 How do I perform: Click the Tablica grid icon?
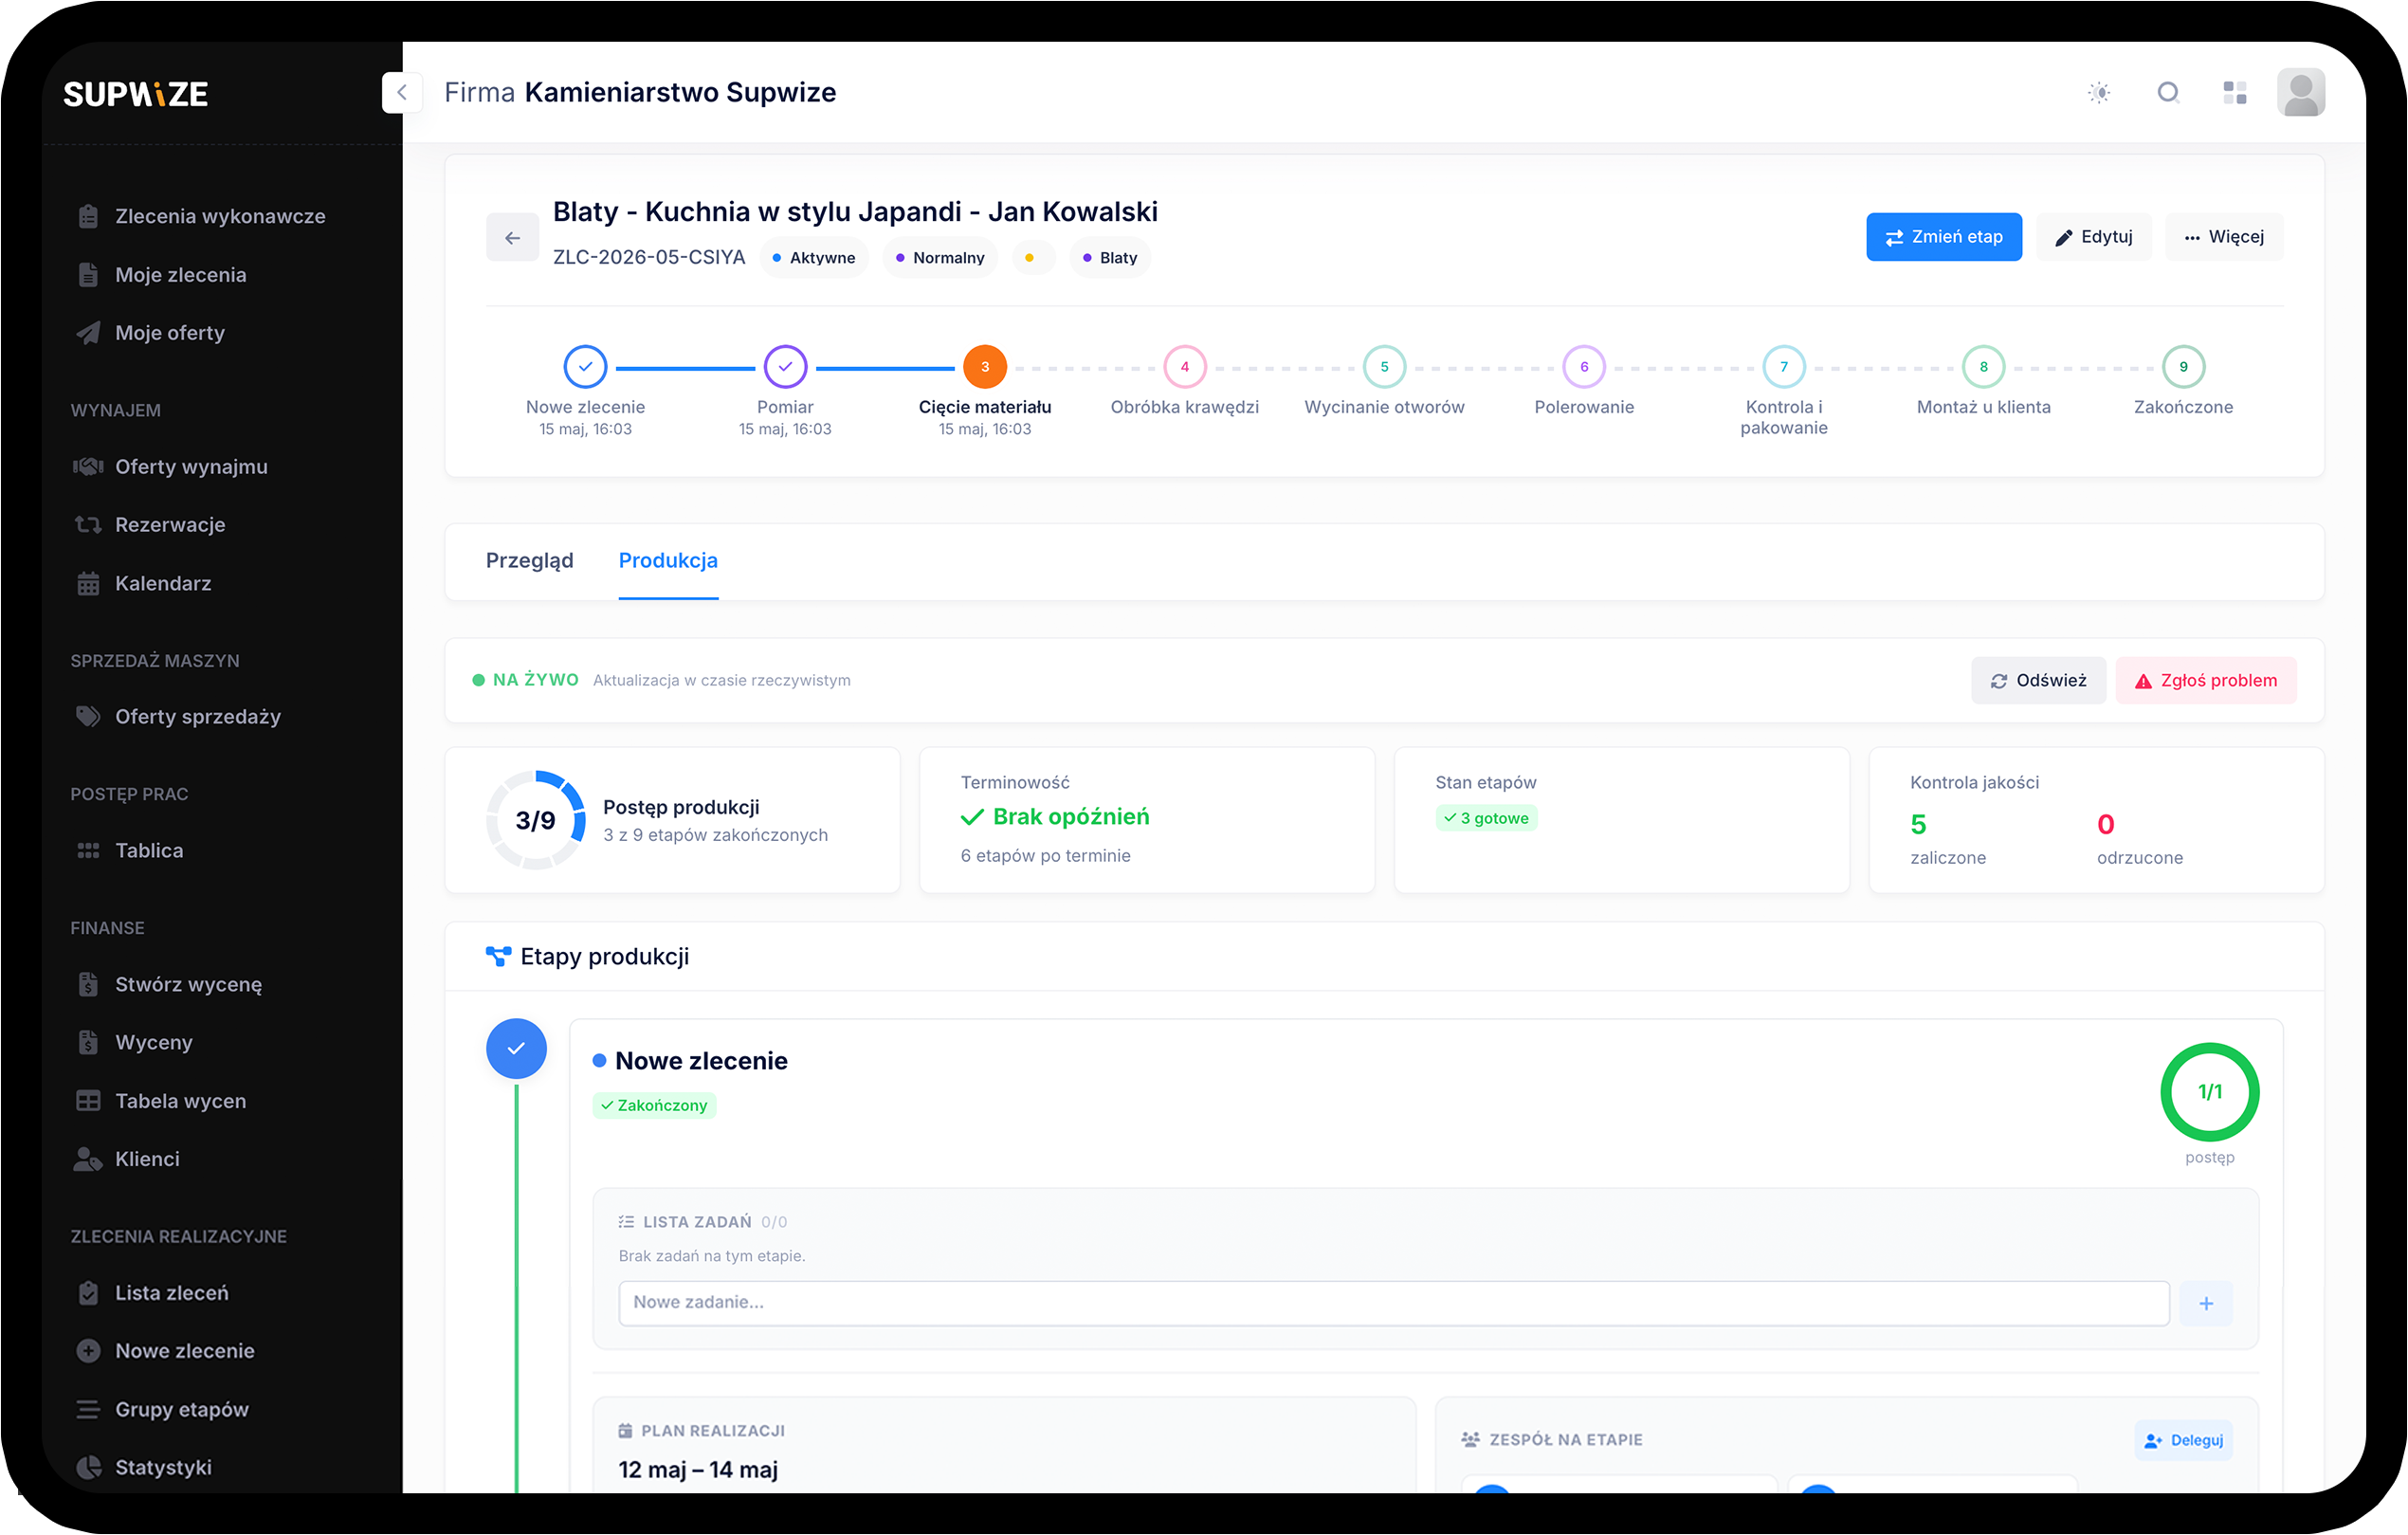(88, 851)
